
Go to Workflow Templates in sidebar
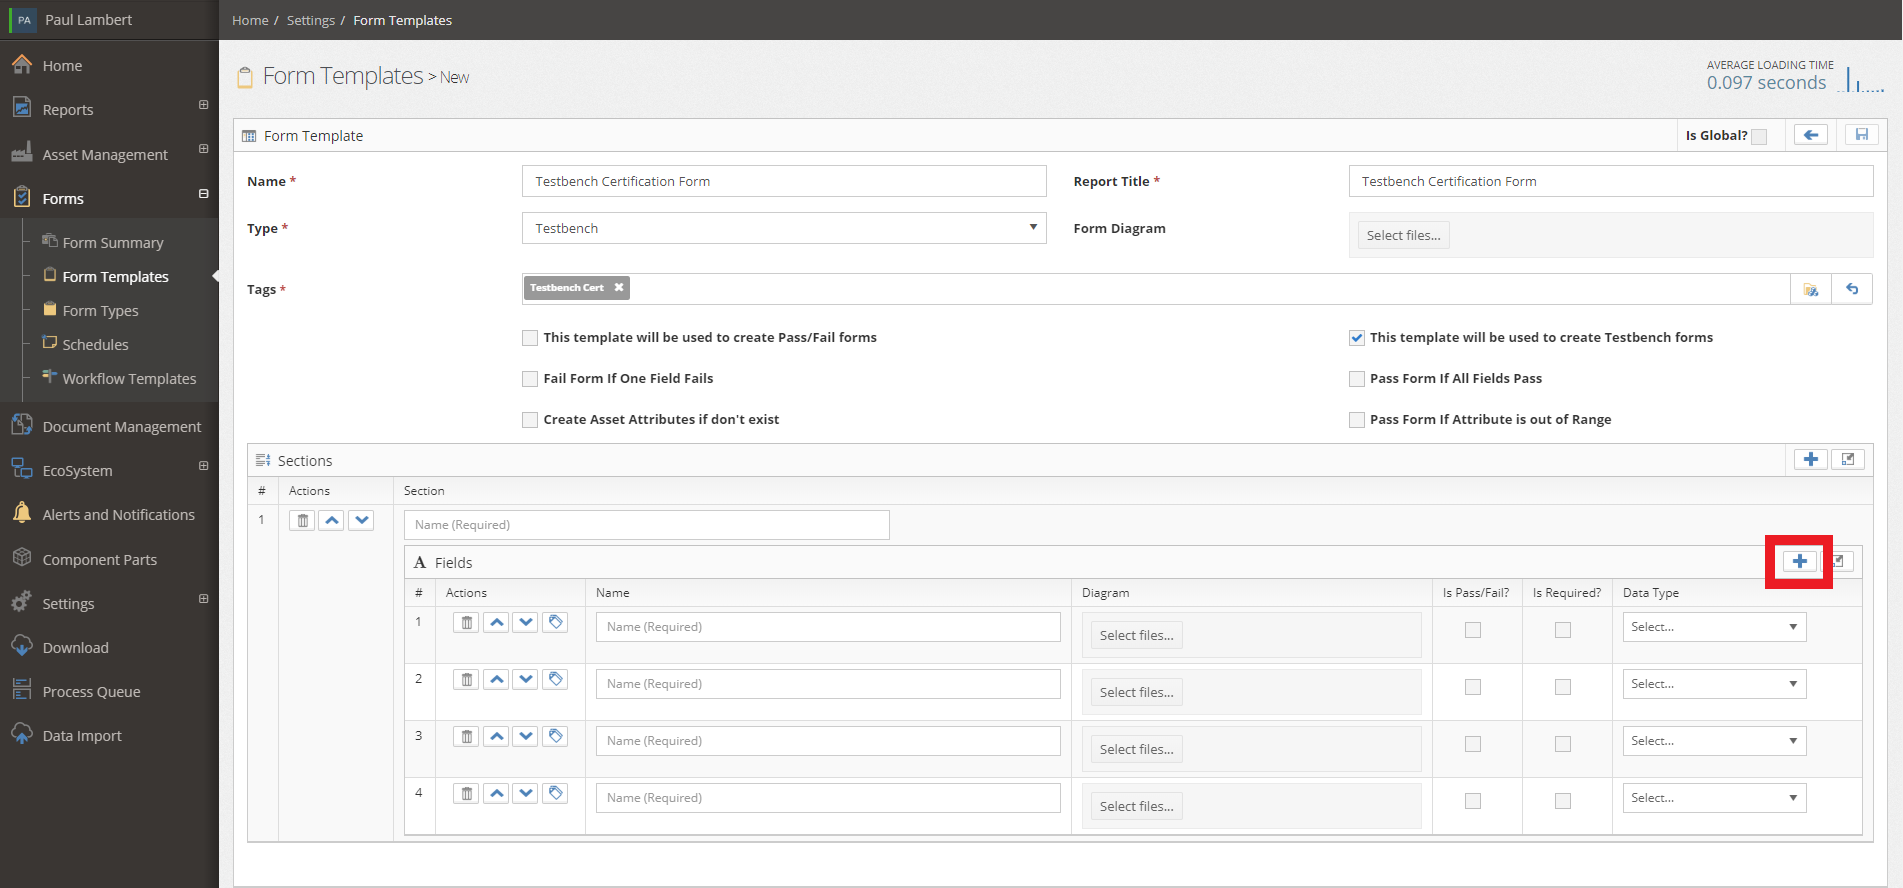coord(129,379)
